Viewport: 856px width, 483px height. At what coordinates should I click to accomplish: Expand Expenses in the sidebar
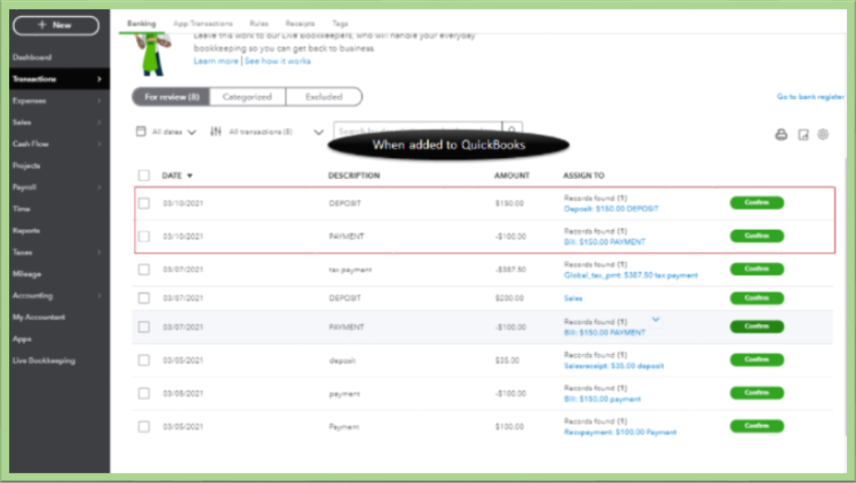click(99, 101)
